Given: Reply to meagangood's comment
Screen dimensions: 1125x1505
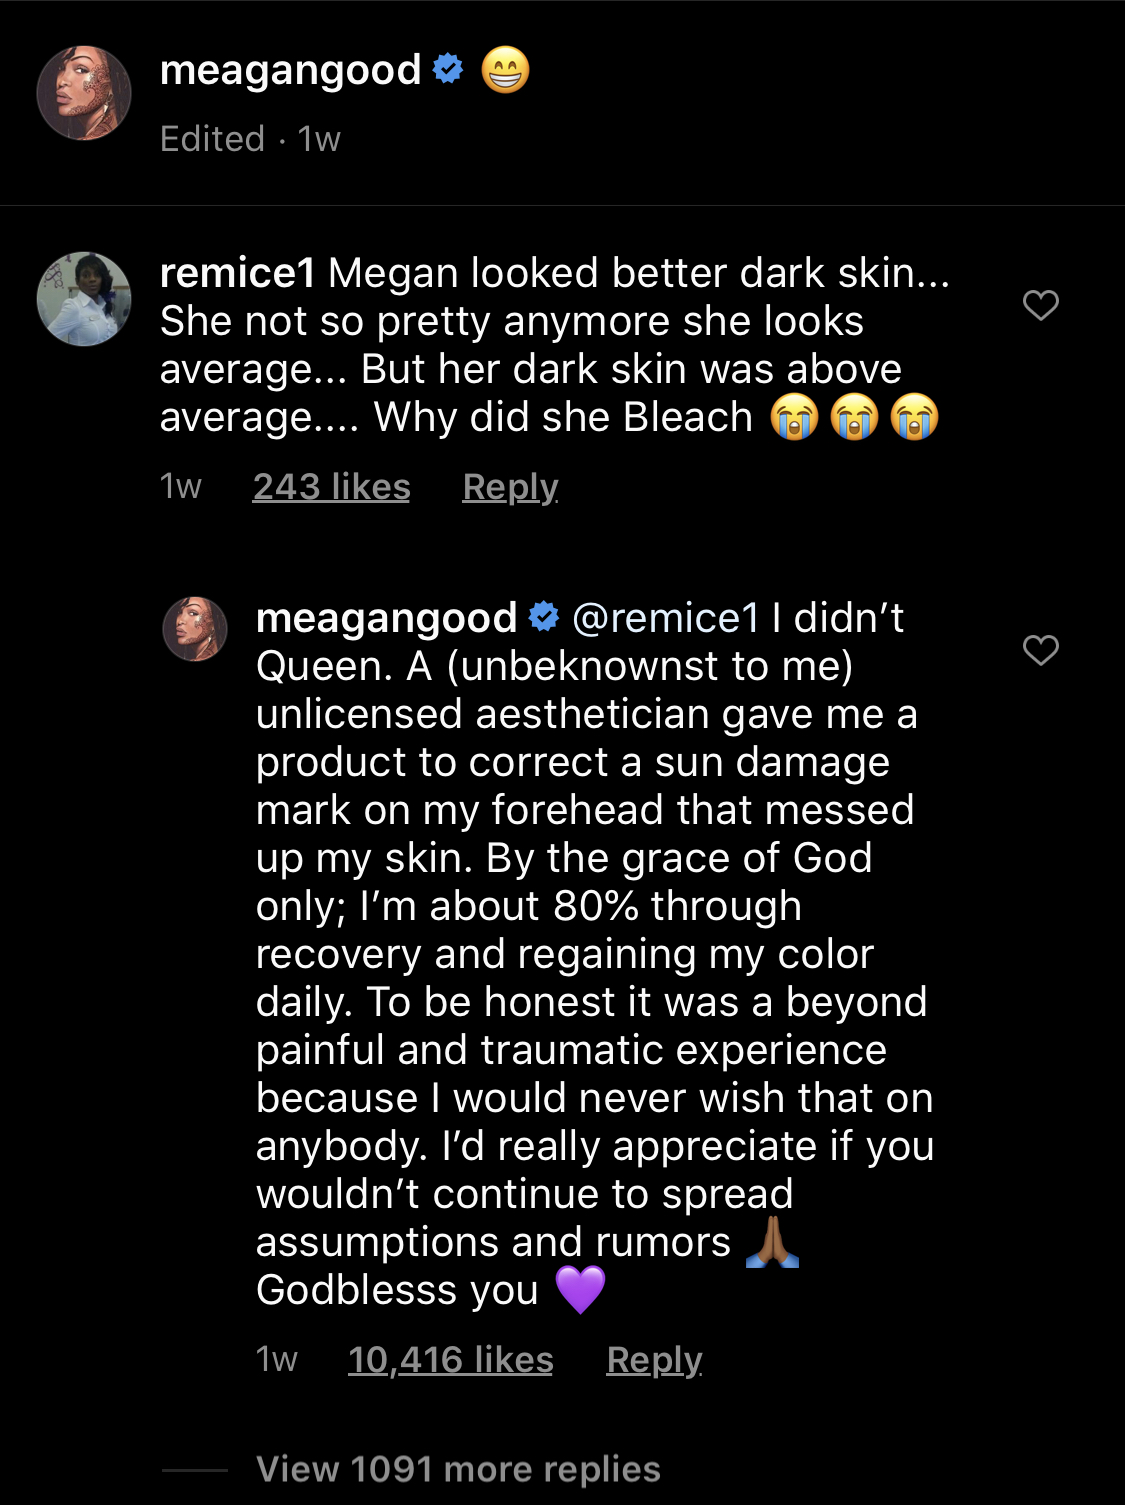Looking at the screenshot, I should tap(654, 1360).
